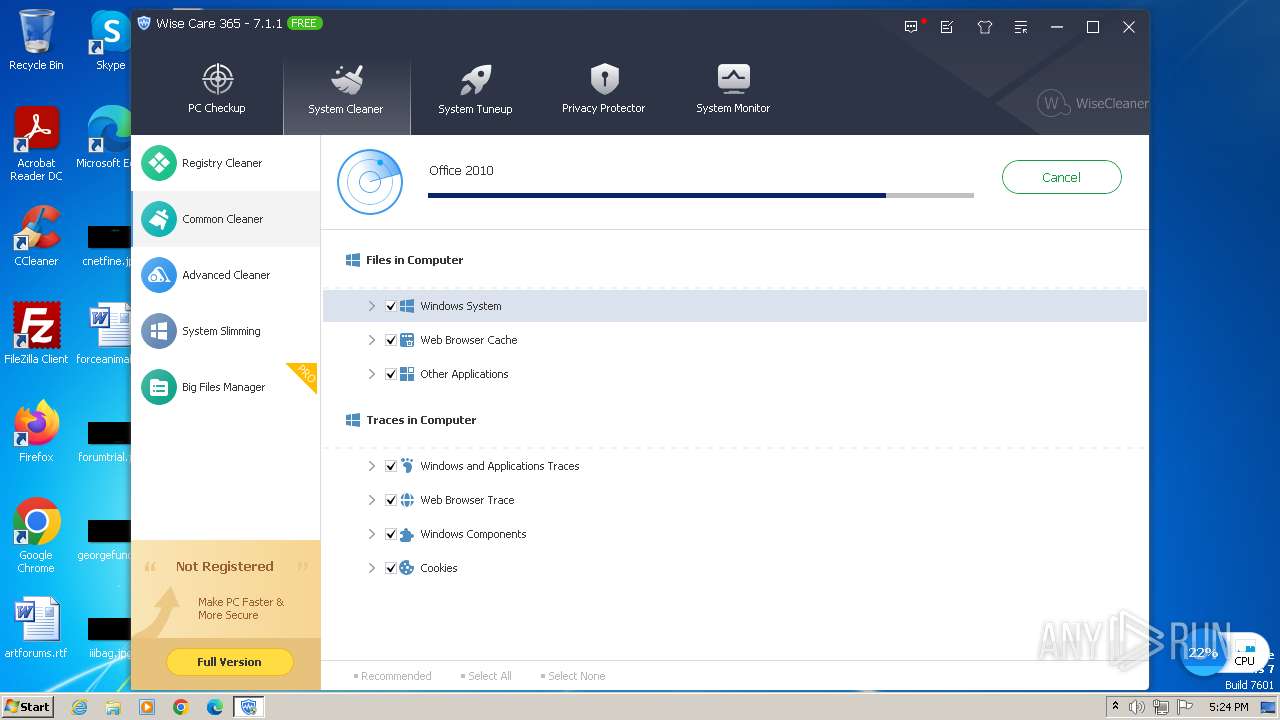Expand the Web Browser Cache category
This screenshot has width=1280, height=720.
click(371, 340)
